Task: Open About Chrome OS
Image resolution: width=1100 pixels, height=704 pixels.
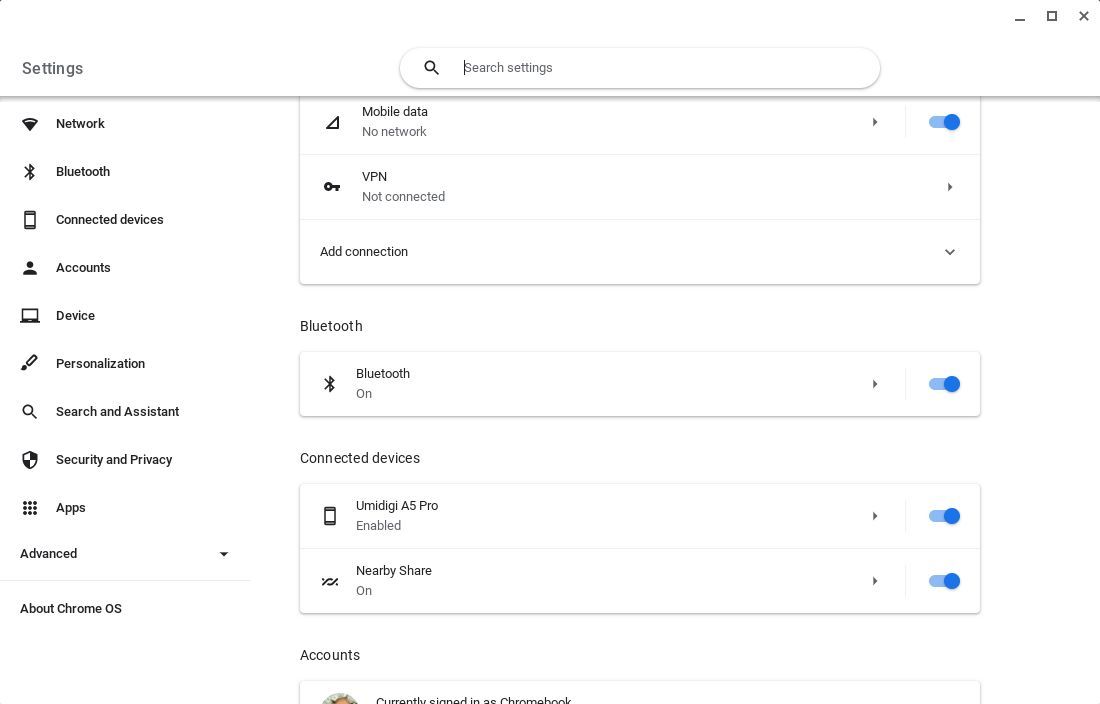Action: (71, 608)
